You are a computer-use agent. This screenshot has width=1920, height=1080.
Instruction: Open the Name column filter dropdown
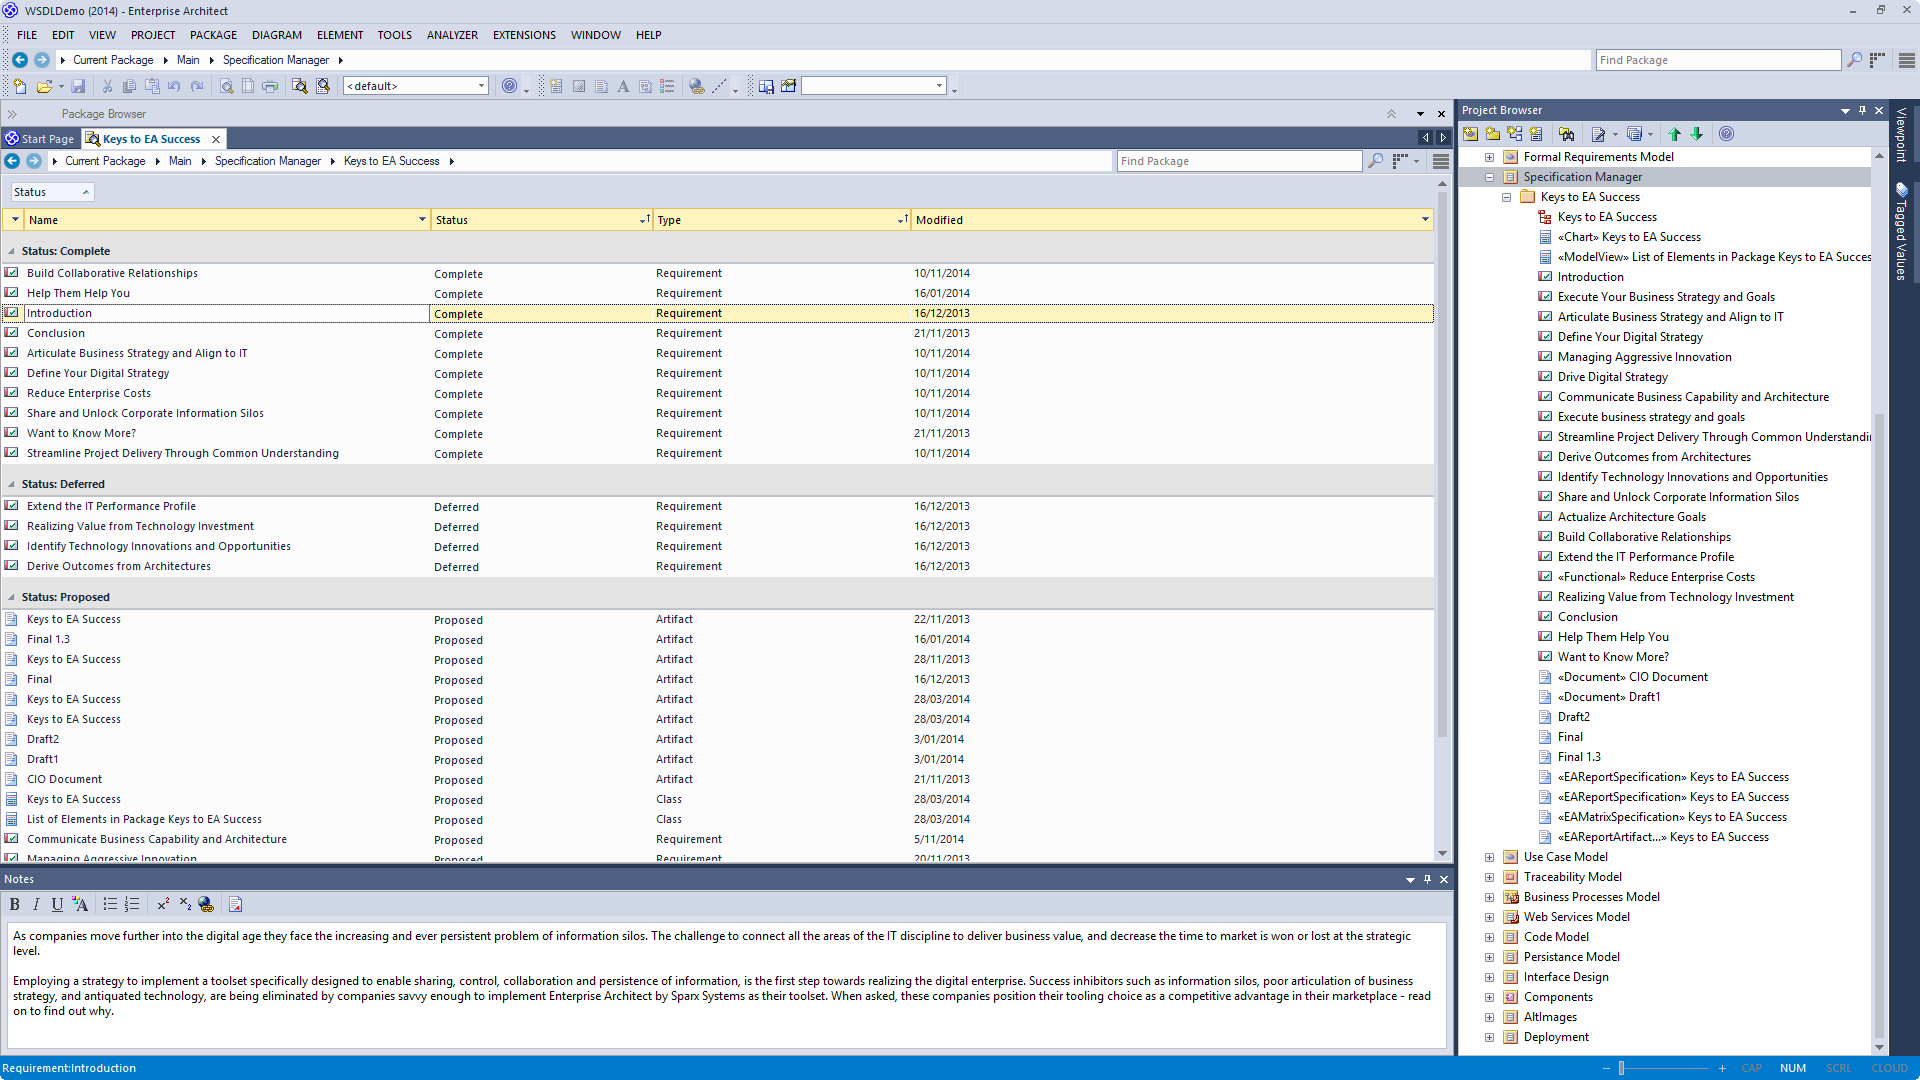pos(422,220)
